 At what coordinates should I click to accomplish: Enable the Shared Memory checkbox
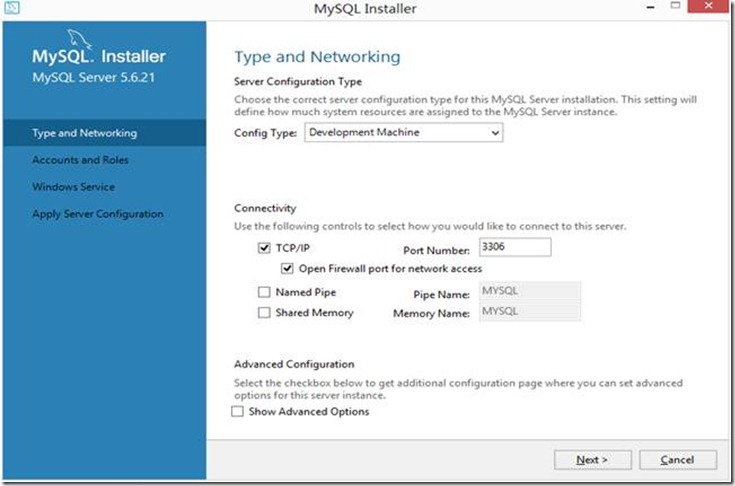click(264, 312)
